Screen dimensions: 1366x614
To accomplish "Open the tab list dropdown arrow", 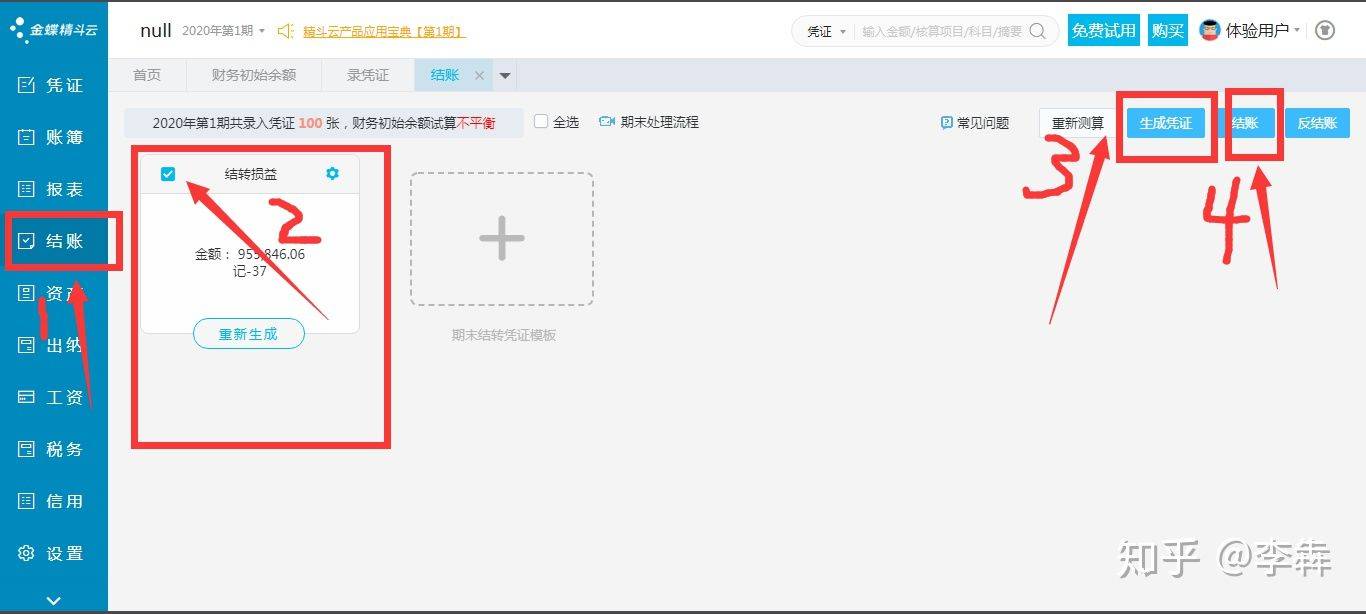I will (505, 76).
